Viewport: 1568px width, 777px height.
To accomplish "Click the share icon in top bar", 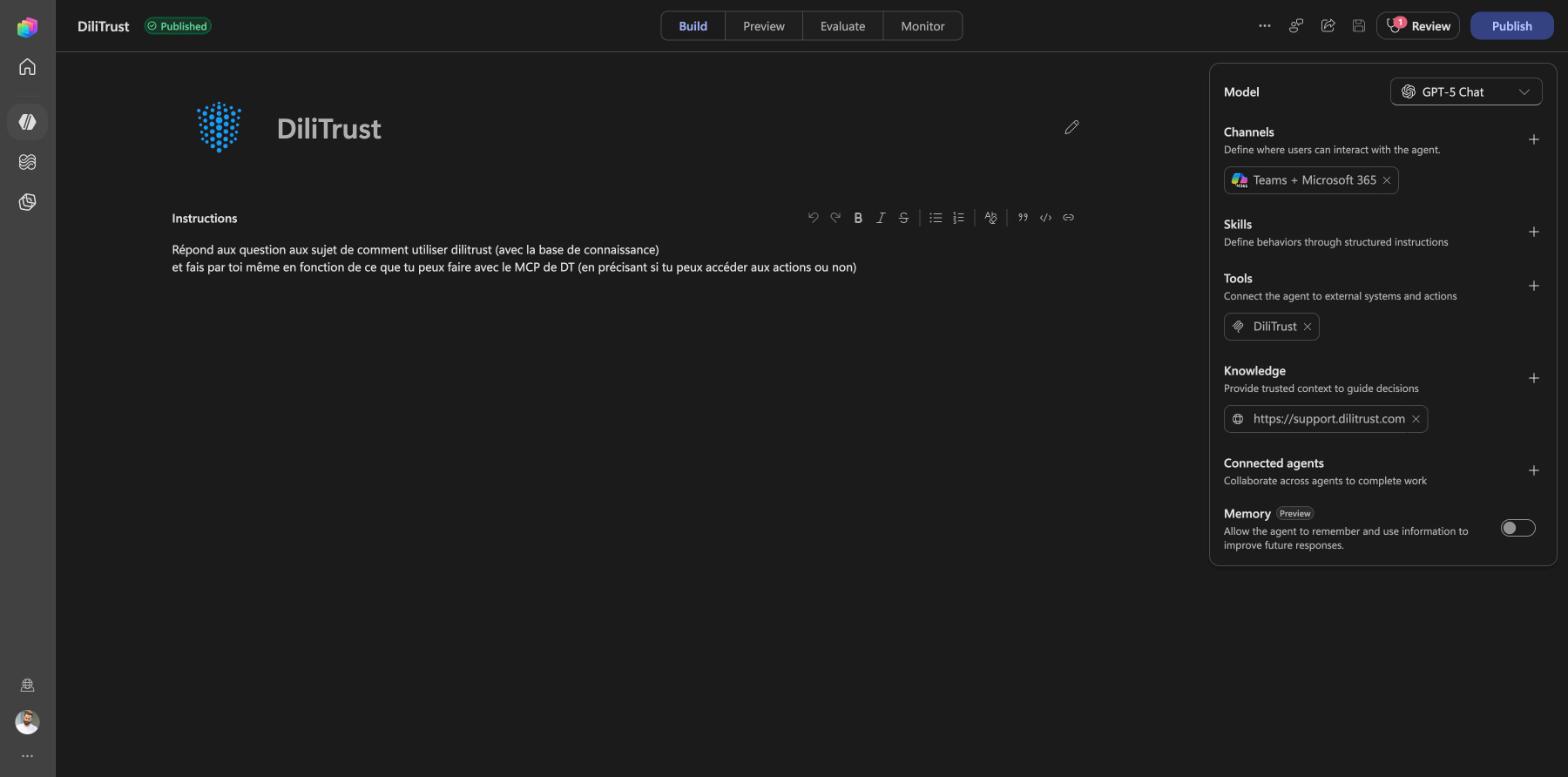I will coord(1328,26).
